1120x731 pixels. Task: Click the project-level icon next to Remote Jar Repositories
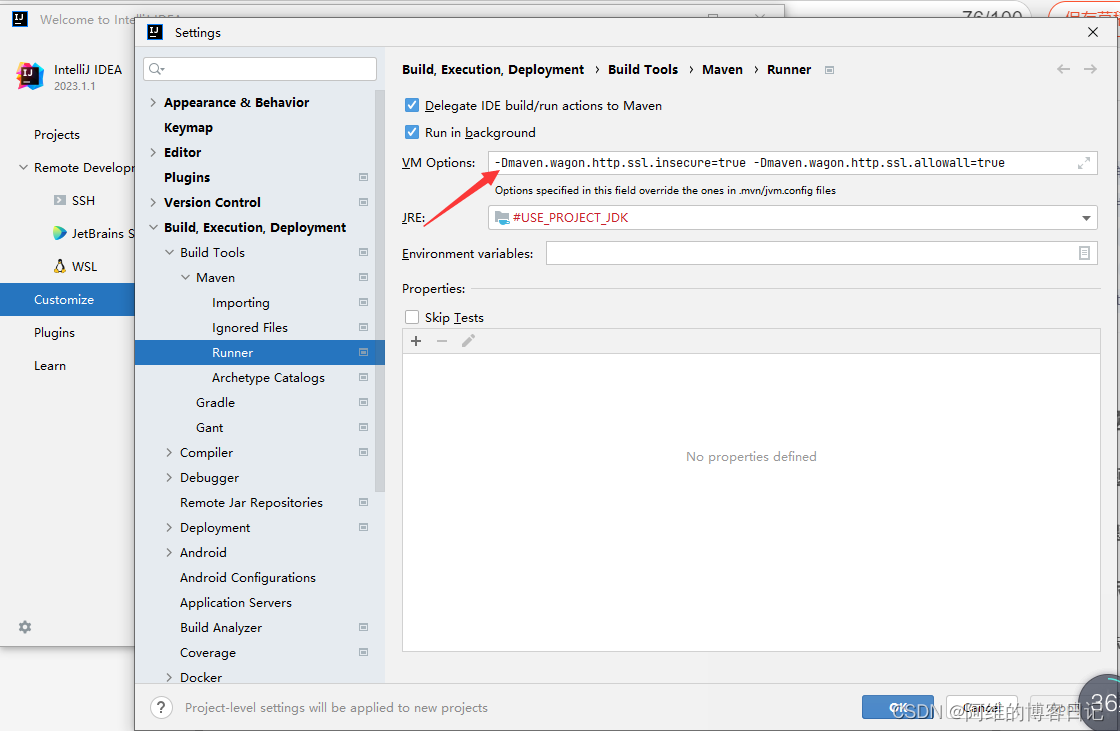pos(364,502)
